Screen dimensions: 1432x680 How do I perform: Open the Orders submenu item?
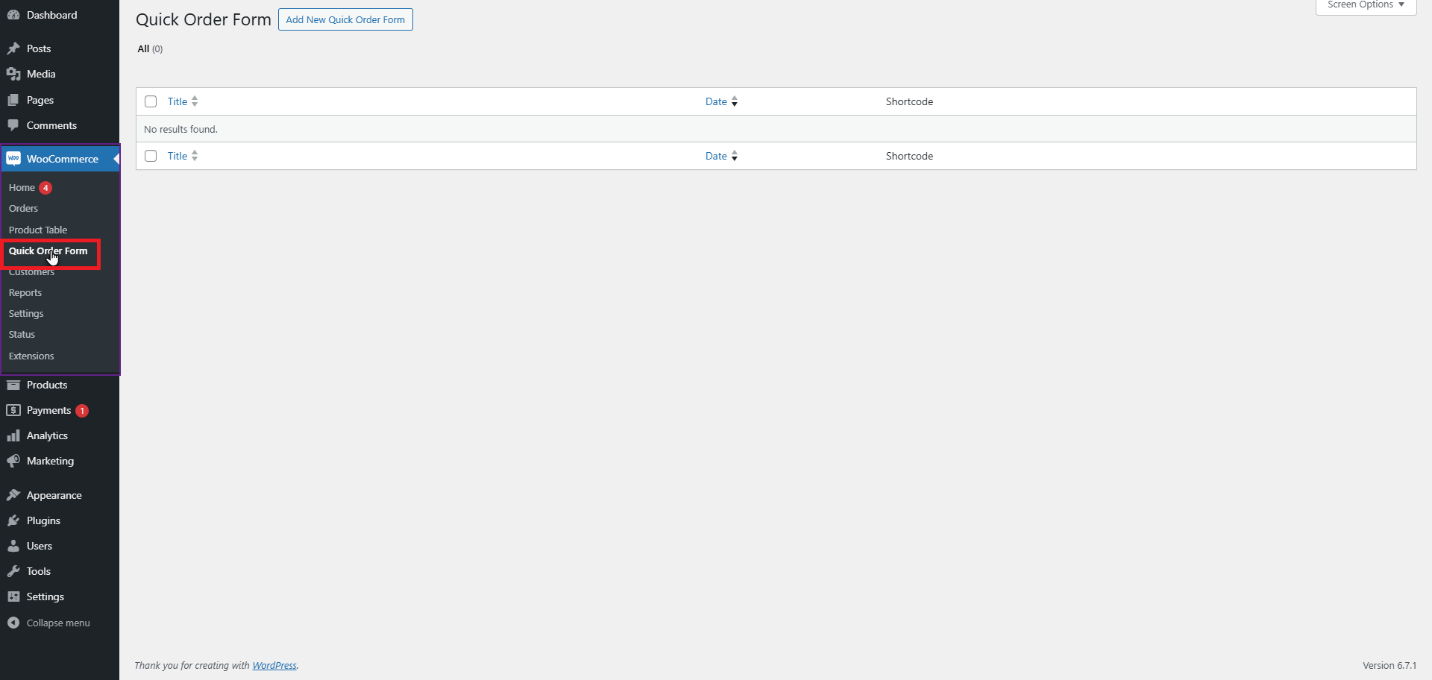(23, 208)
